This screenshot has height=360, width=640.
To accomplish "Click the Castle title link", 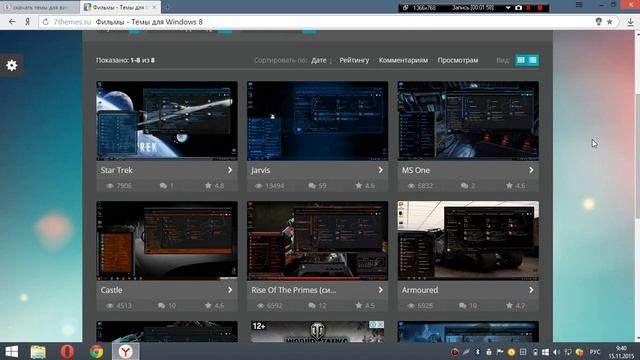I will [111, 290].
